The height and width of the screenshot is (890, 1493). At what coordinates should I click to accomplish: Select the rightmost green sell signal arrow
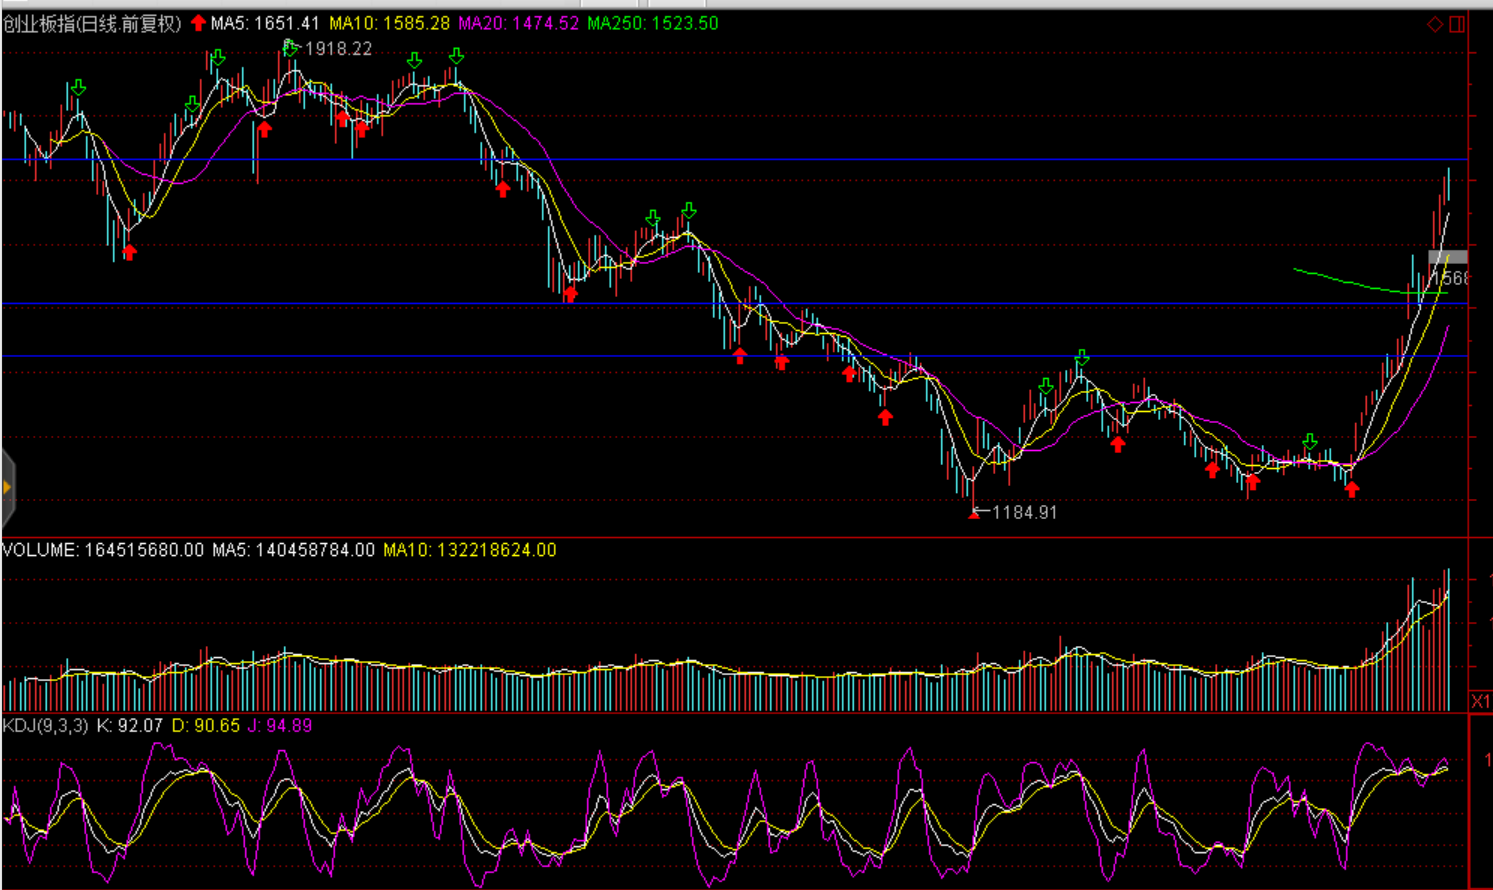coord(1310,442)
